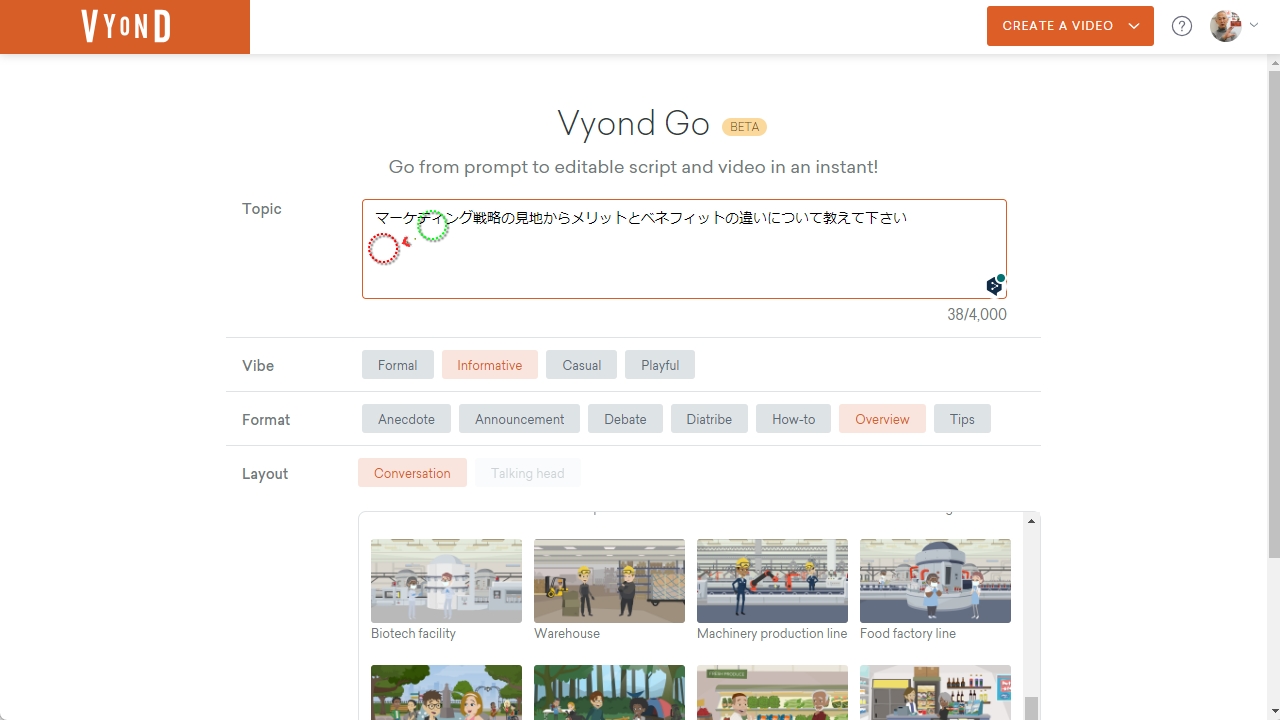Choose the Debate format

tap(625, 419)
